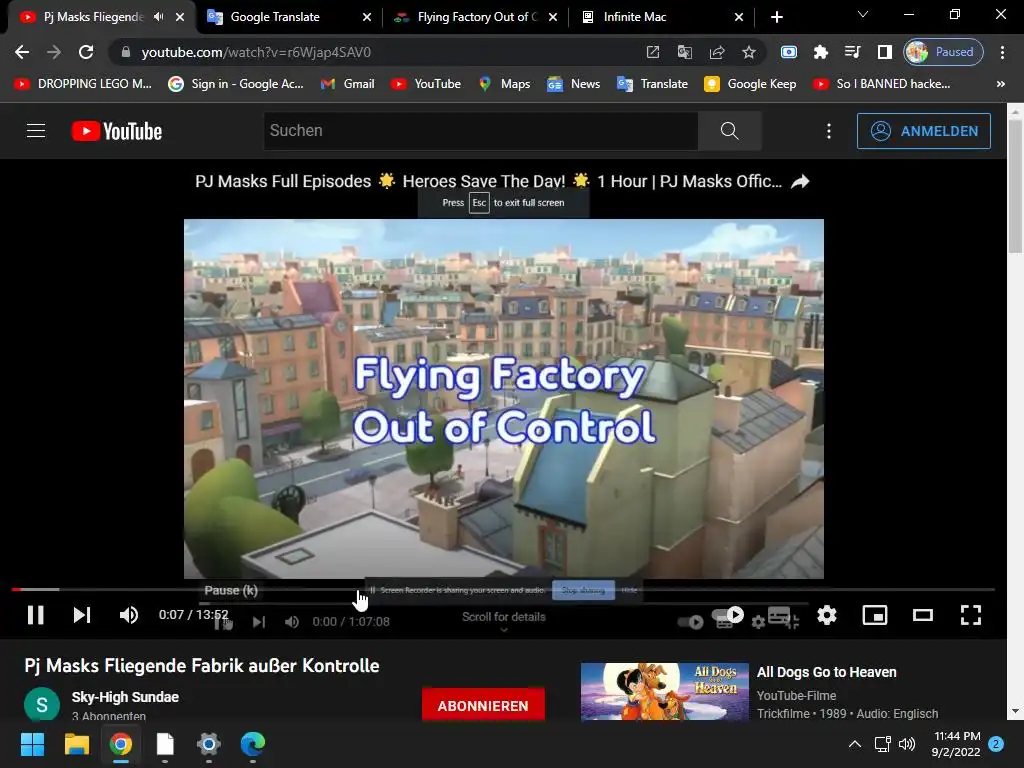
Task: Share the video using the arrow icon
Action: pyautogui.click(x=800, y=182)
